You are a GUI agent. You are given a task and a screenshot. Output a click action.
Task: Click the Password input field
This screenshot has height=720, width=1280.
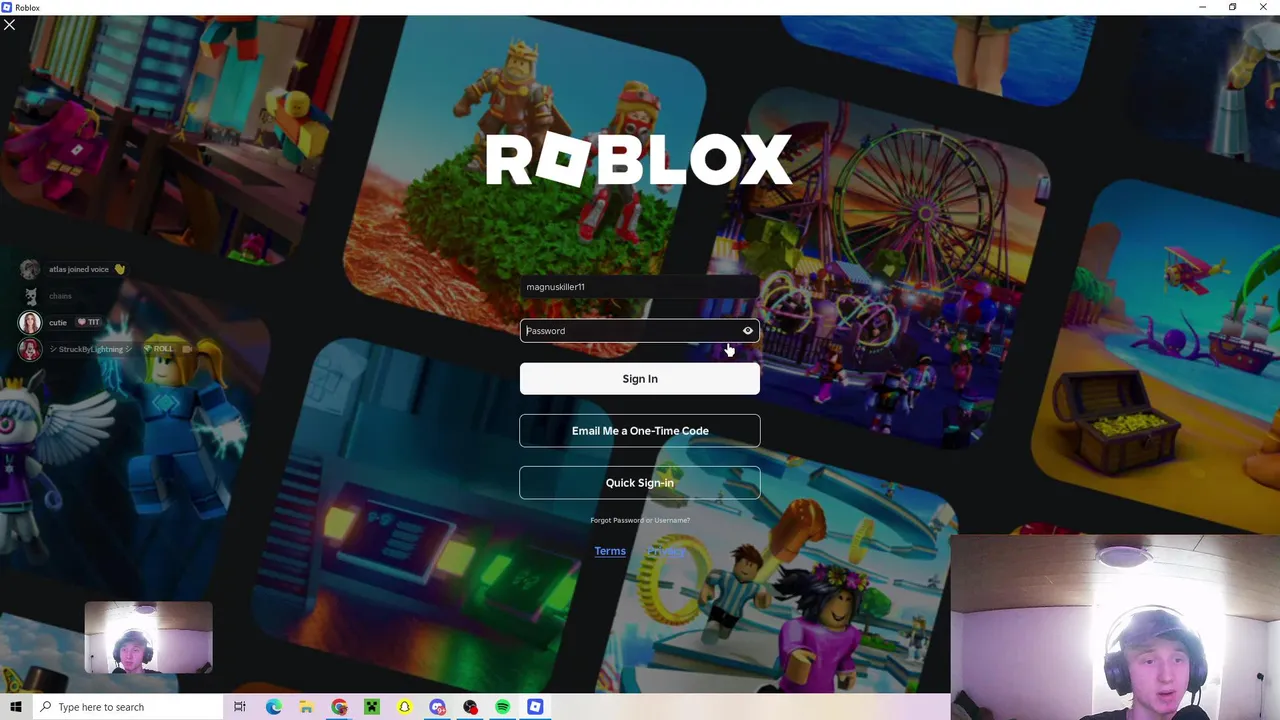click(640, 331)
